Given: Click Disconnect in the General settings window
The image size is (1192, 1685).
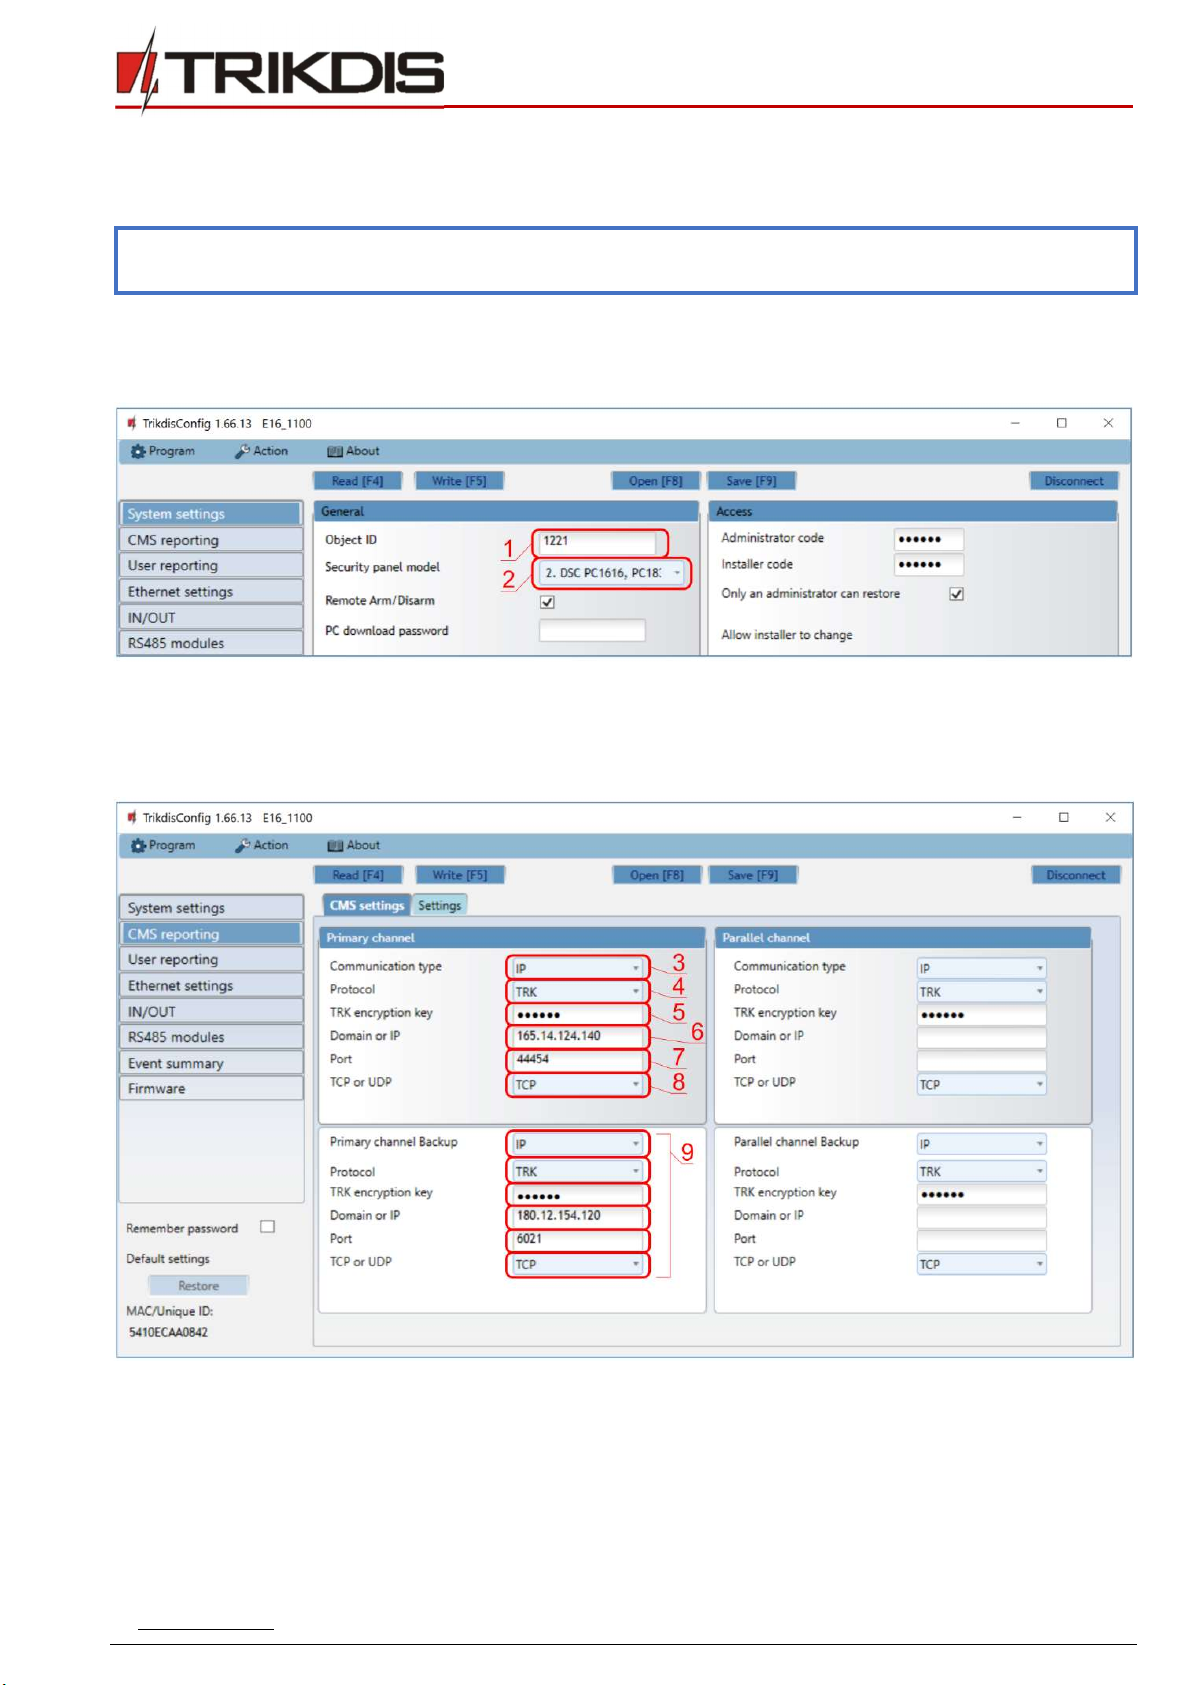Looking at the screenshot, I should click(x=1074, y=481).
